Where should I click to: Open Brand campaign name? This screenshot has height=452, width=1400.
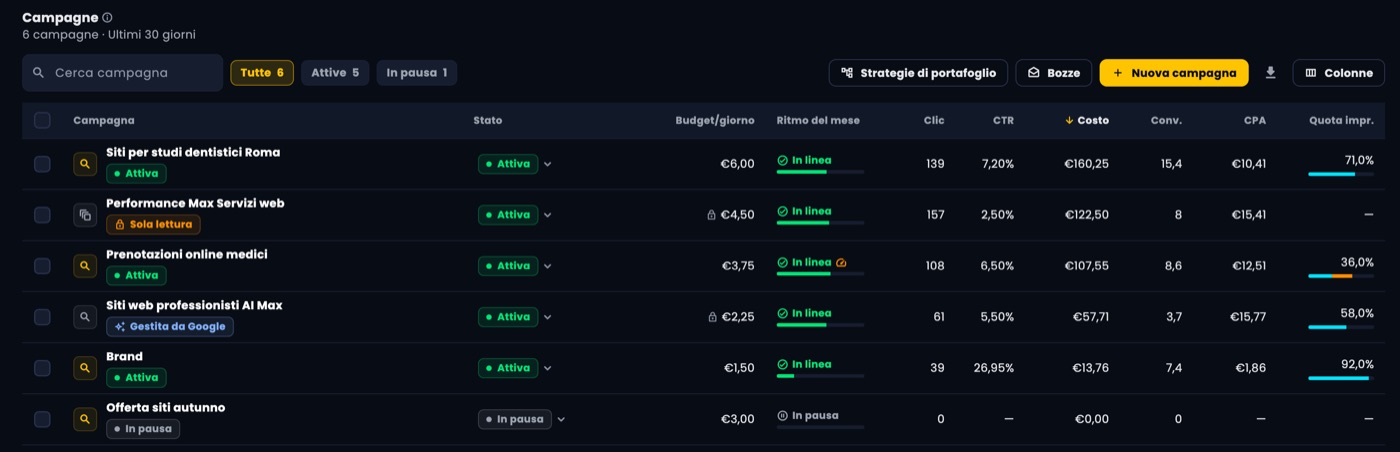pos(124,356)
